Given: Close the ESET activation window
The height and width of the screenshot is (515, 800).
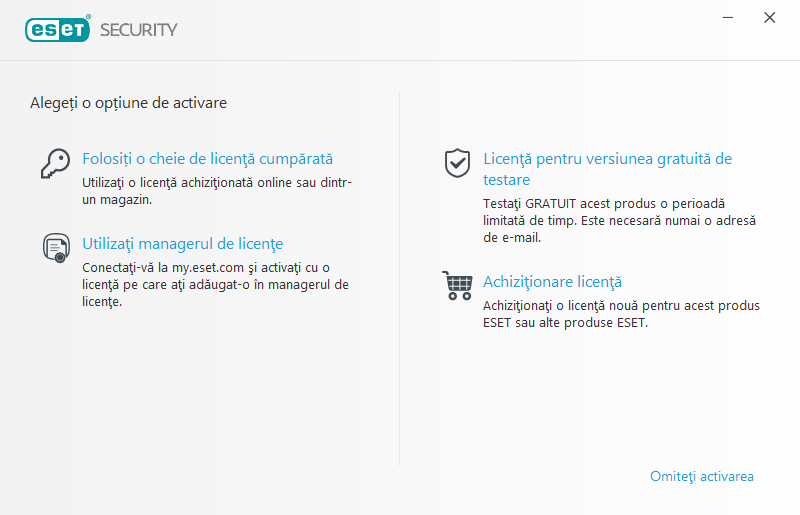Looking at the screenshot, I should (769, 18).
